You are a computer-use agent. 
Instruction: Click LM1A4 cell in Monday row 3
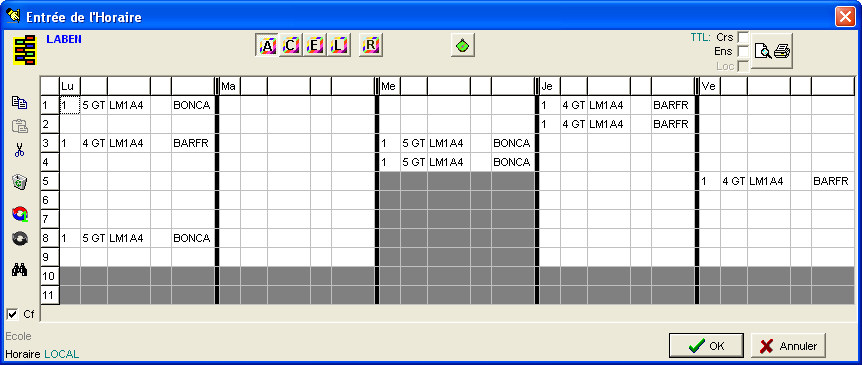[129, 143]
